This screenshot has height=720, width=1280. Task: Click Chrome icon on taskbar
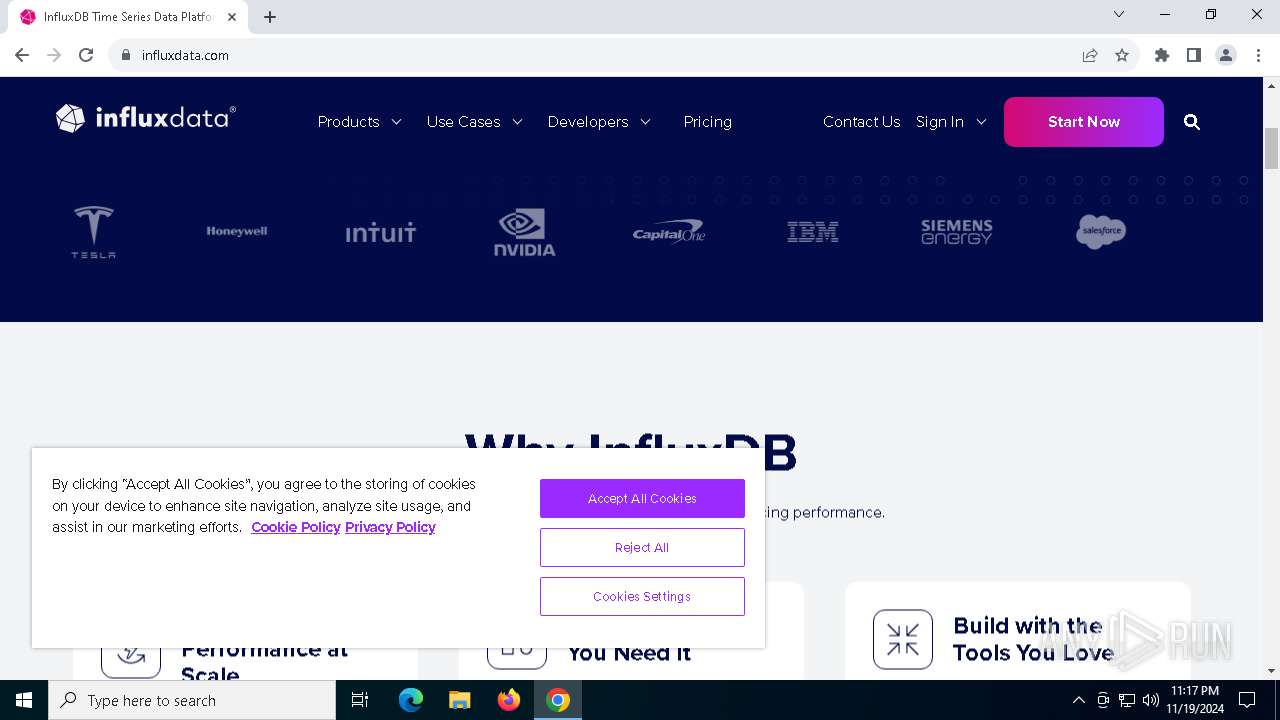558,700
